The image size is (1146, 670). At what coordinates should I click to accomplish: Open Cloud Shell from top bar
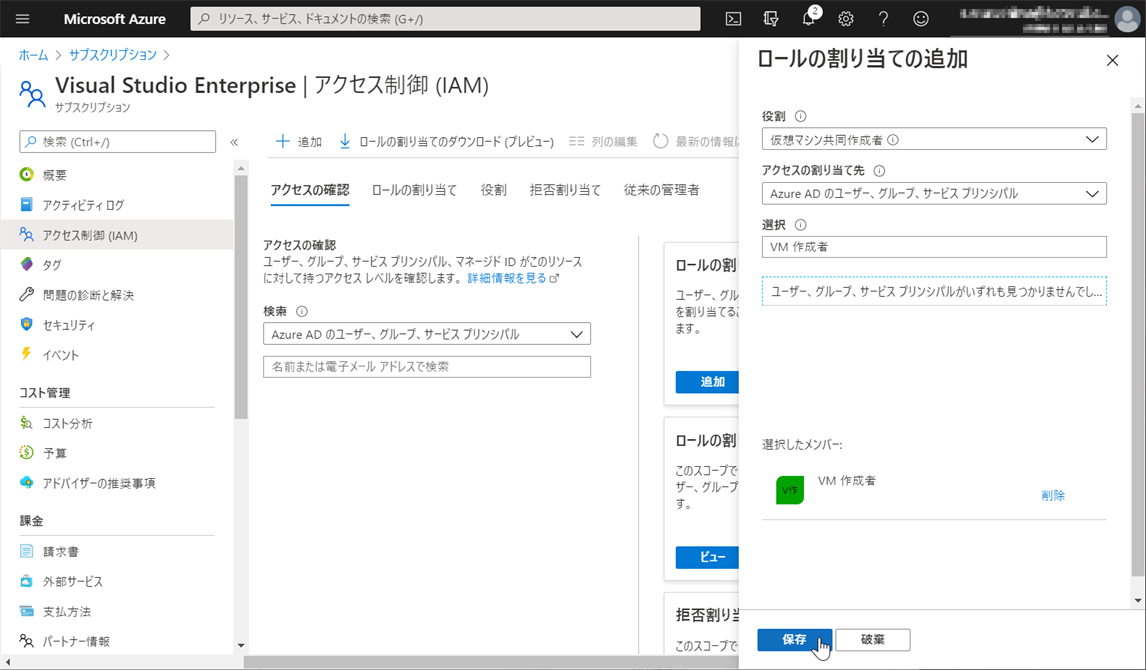click(733, 19)
